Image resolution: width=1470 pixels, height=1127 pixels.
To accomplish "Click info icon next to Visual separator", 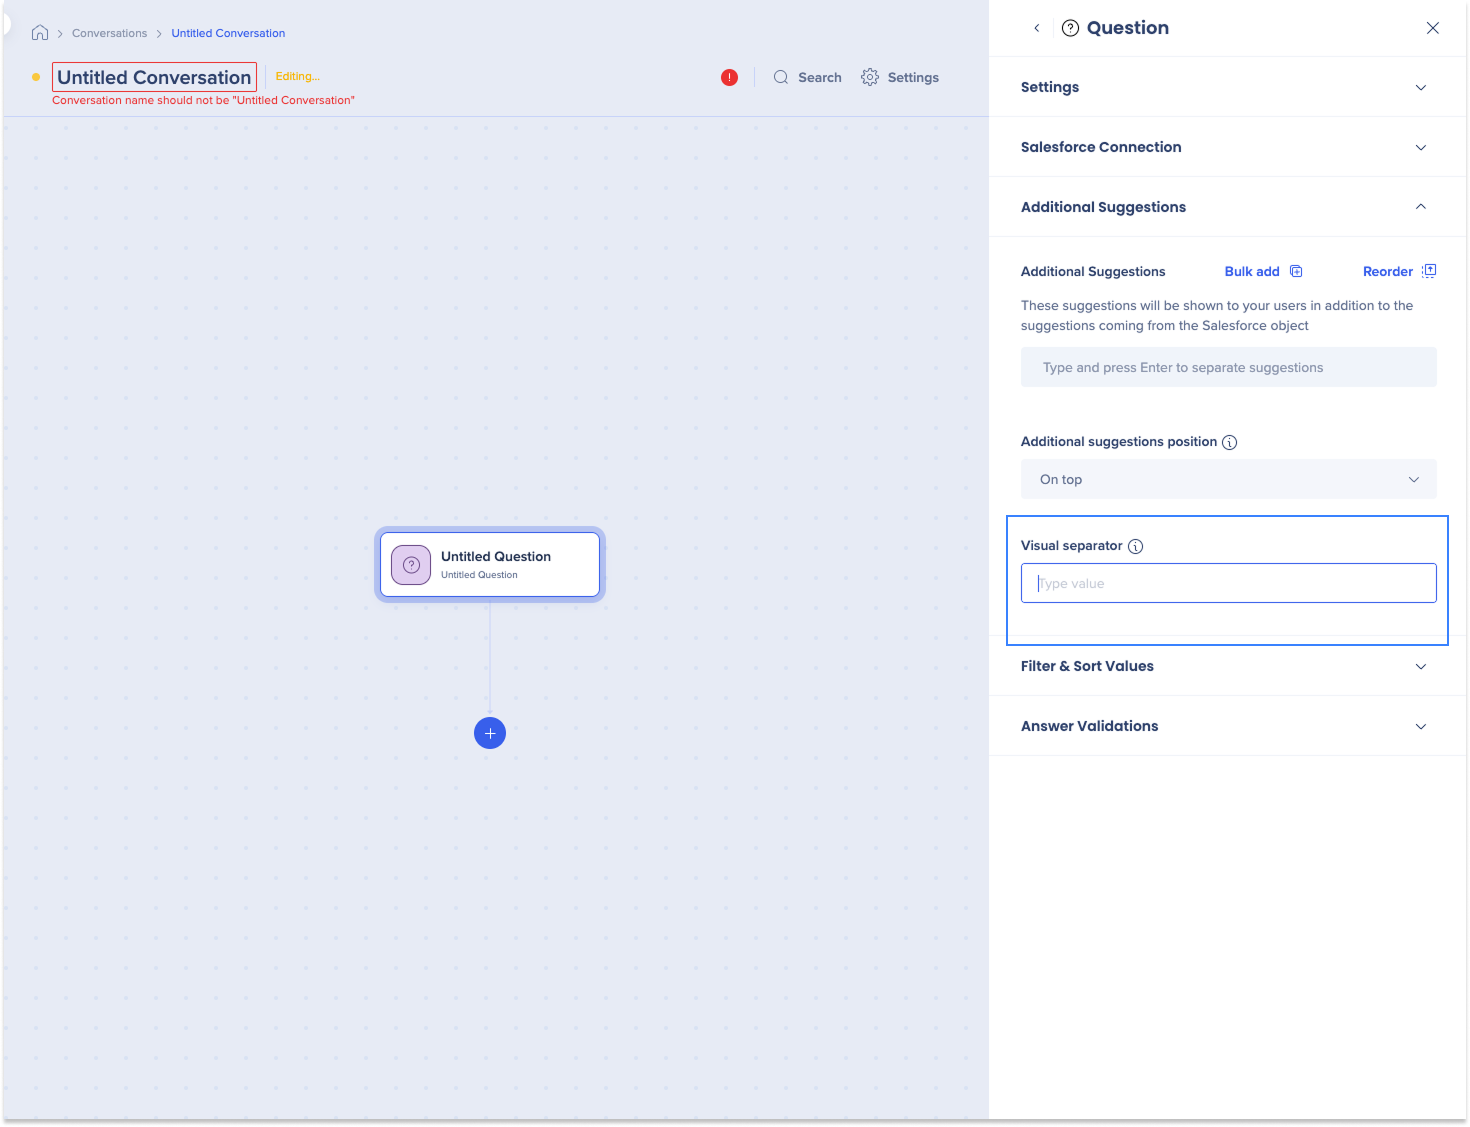I will click(1135, 546).
